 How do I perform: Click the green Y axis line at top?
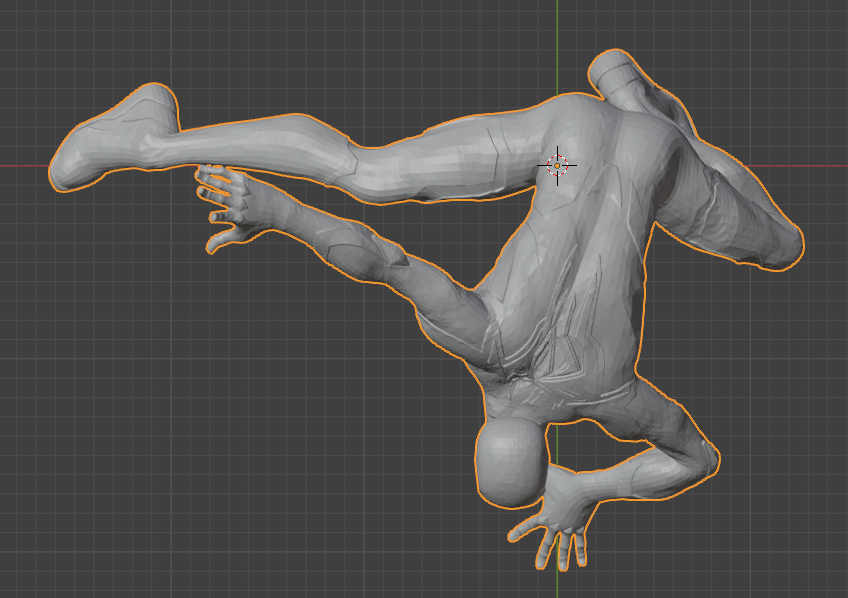[557, 30]
